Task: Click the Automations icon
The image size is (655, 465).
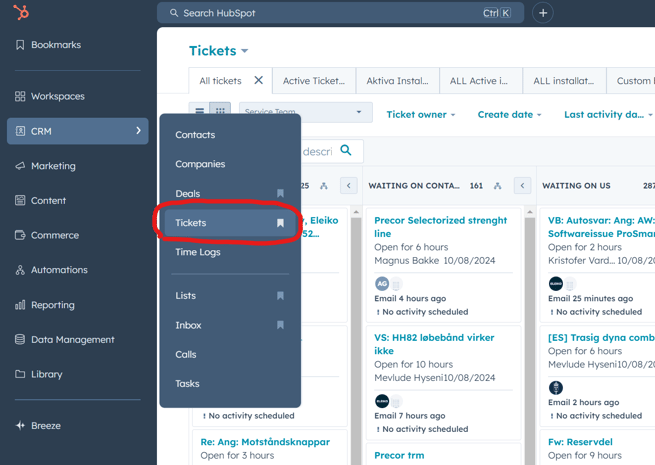Action: coord(20,270)
